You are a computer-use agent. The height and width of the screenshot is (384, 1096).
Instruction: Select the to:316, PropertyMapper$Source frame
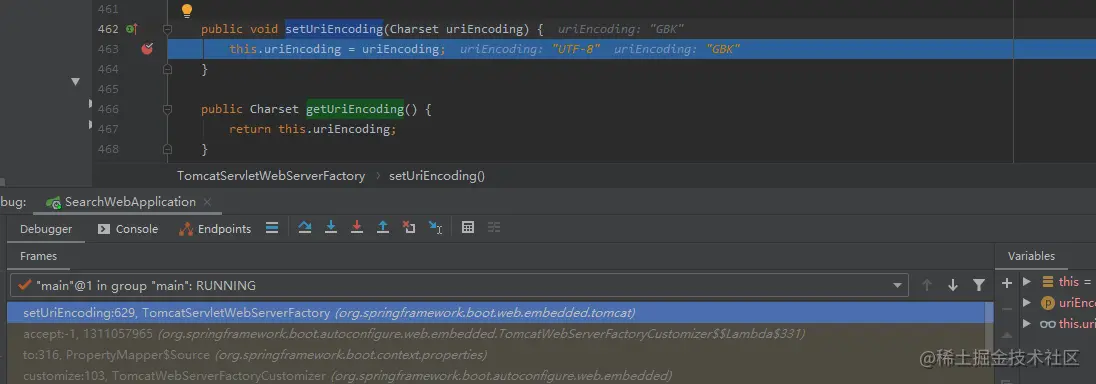click(x=496, y=355)
